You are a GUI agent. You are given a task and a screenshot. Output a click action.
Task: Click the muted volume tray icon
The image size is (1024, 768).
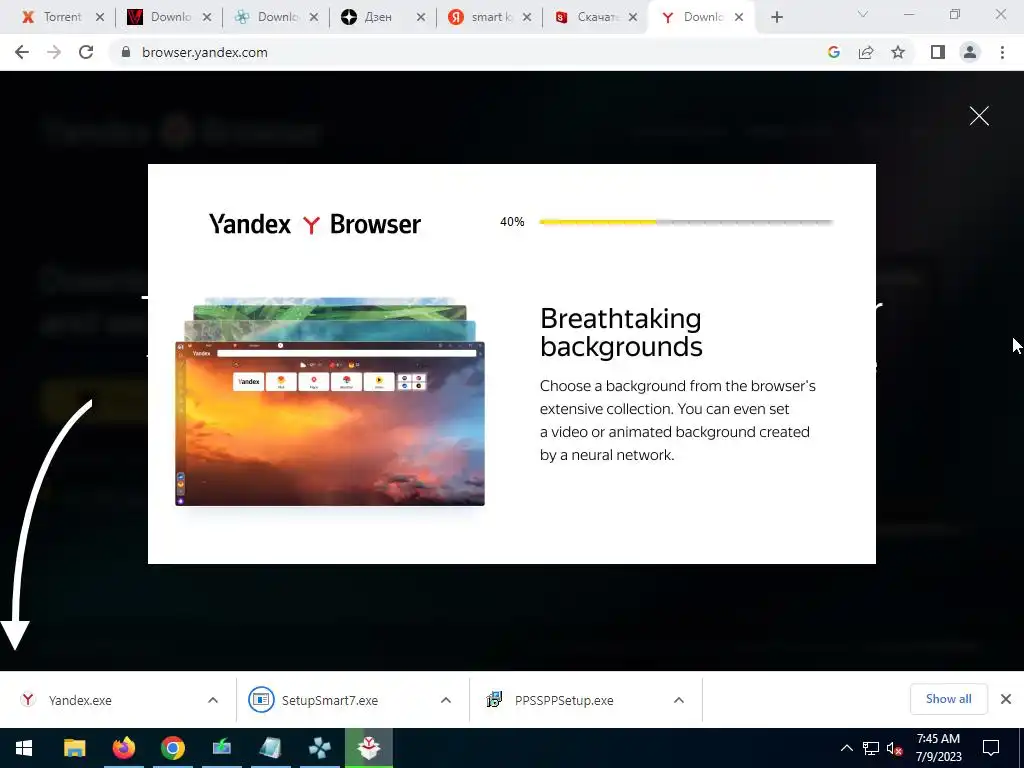(x=895, y=748)
